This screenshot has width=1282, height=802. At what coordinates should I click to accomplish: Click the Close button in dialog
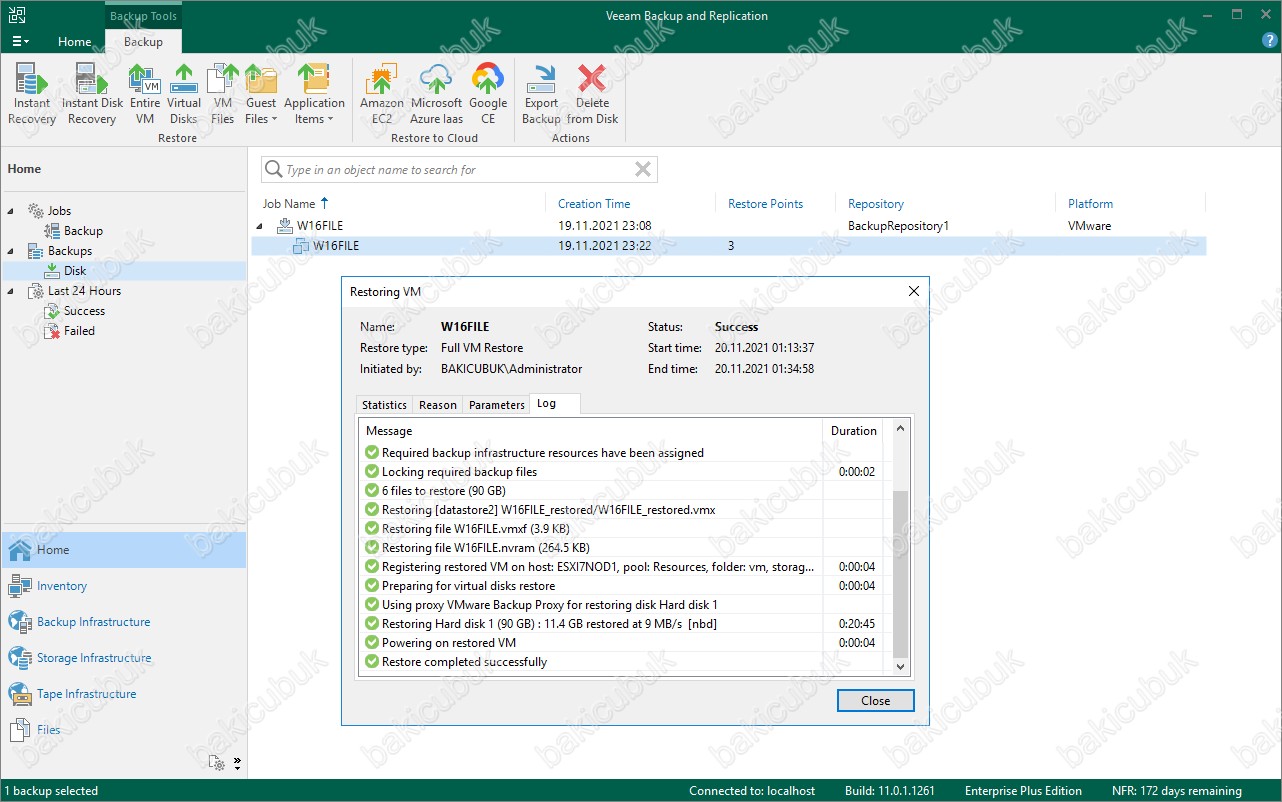875,701
